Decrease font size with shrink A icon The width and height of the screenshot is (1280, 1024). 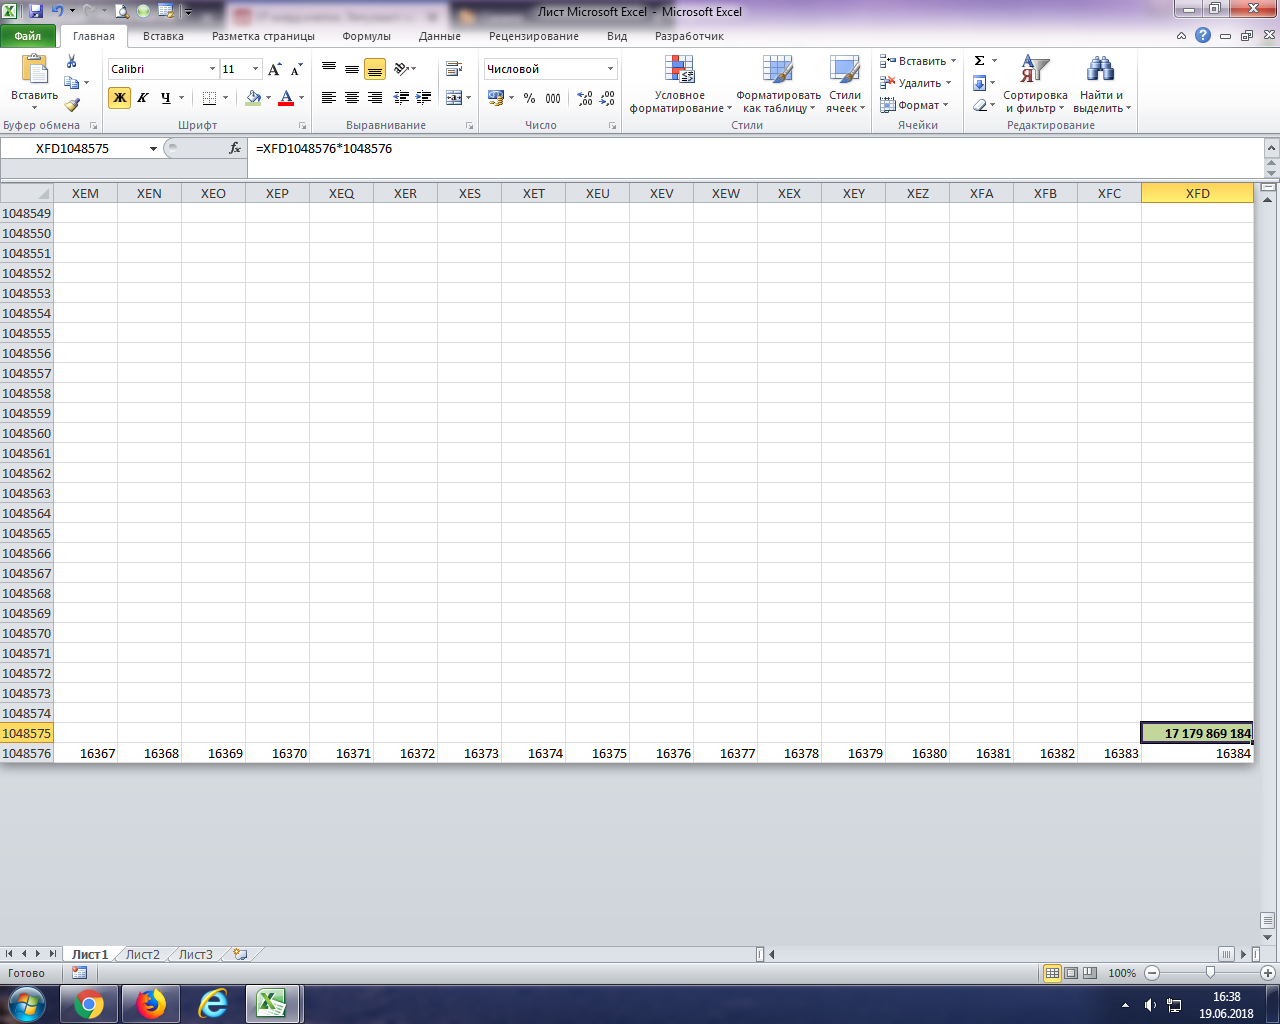click(x=296, y=69)
